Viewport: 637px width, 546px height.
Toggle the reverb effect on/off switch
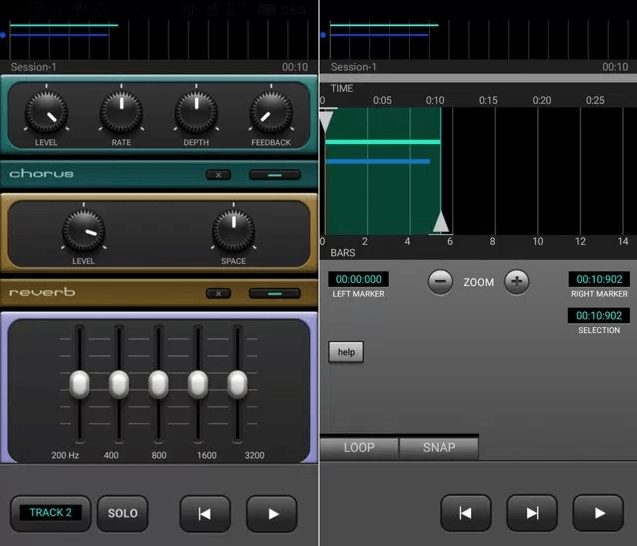click(275, 293)
